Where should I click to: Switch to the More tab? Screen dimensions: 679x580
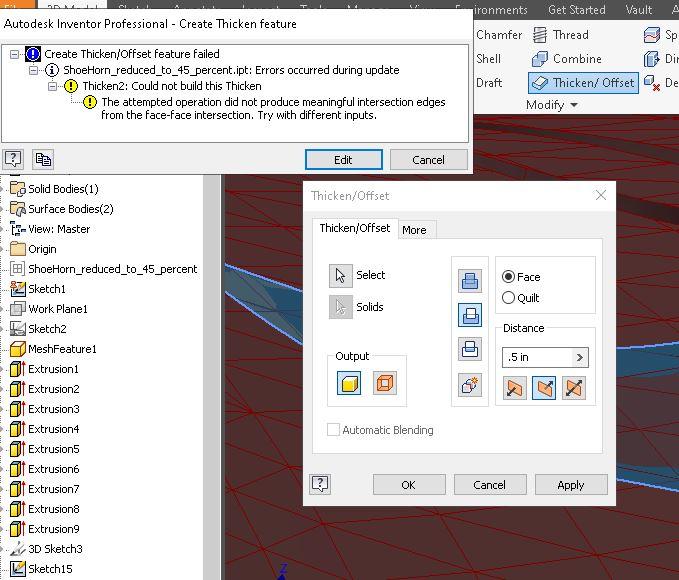(414, 230)
